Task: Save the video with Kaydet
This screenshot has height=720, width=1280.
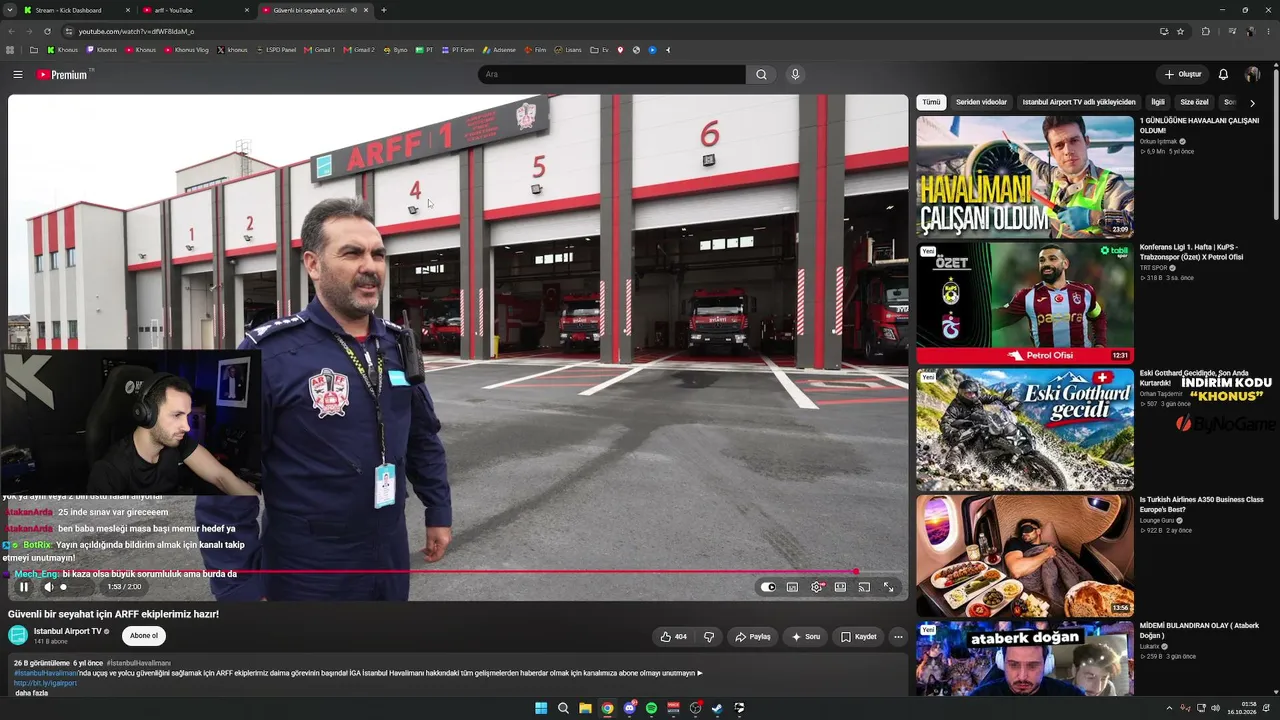Action: pyautogui.click(x=858, y=637)
